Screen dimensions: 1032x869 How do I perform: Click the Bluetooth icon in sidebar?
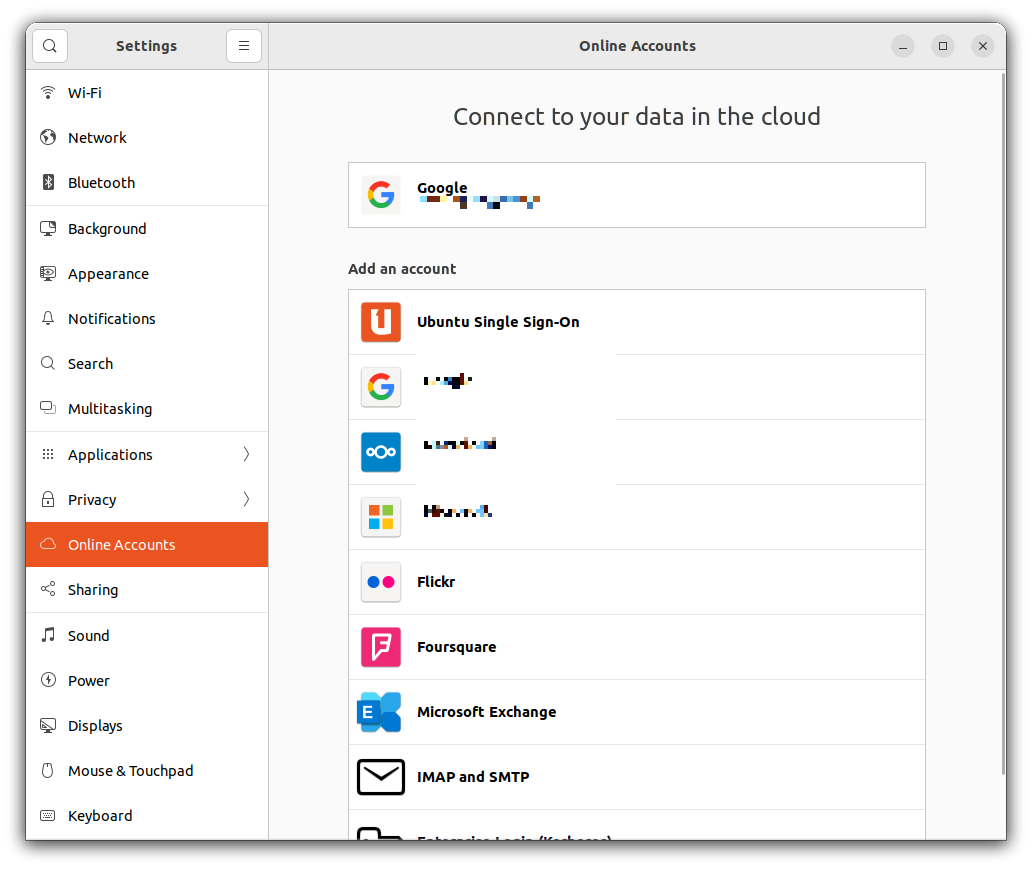click(x=48, y=182)
